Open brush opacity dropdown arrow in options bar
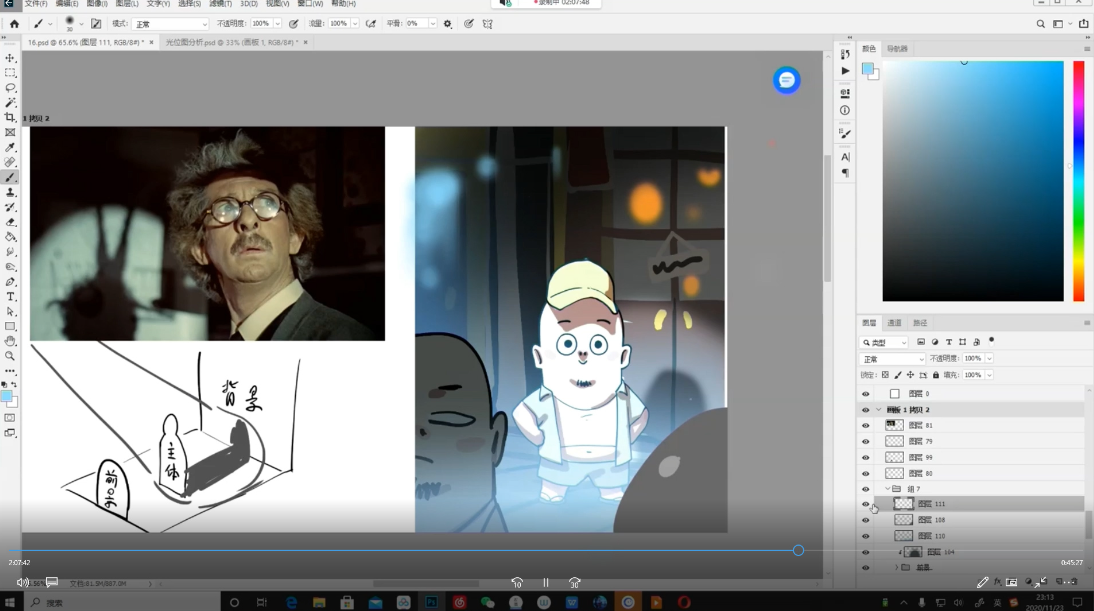 click(278, 24)
